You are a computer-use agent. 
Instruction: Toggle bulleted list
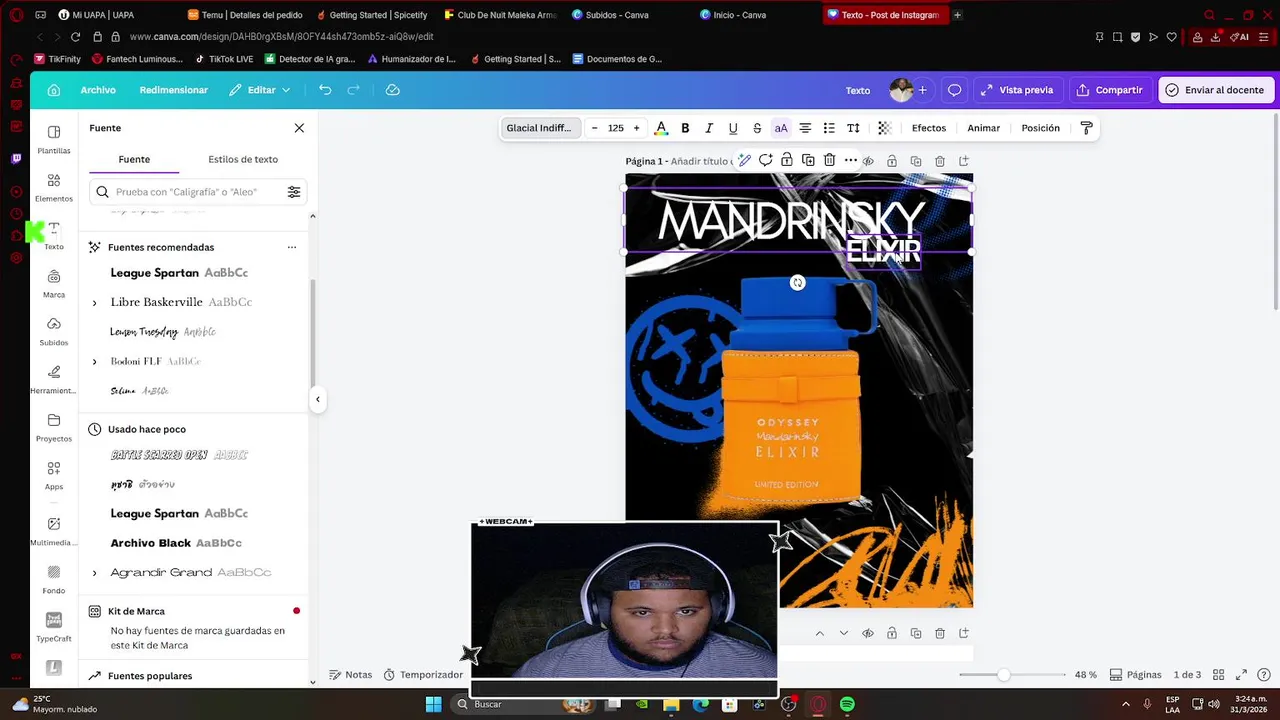pyautogui.click(x=829, y=128)
